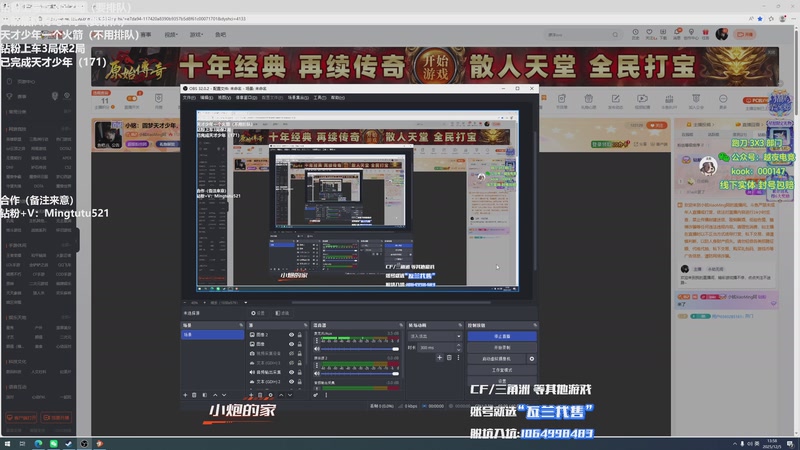Open the 编辑 menu in OBS
800x450 pixels.
coord(206,97)
